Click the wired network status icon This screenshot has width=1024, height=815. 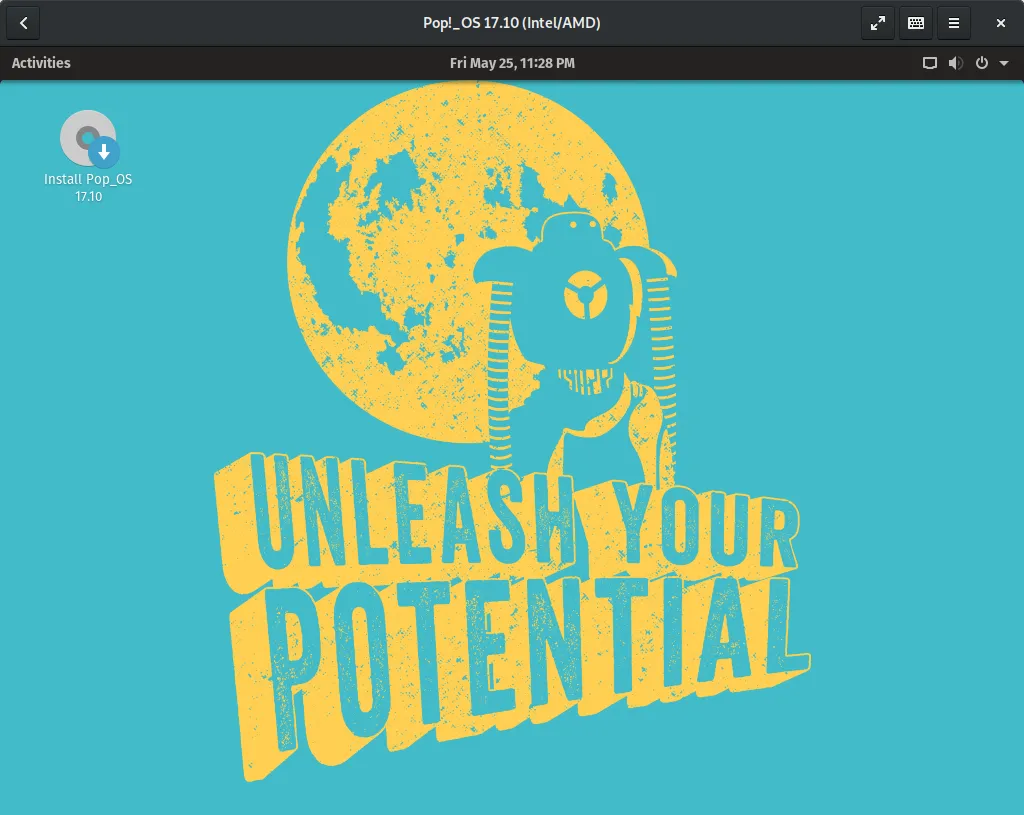tap(929, 63)
